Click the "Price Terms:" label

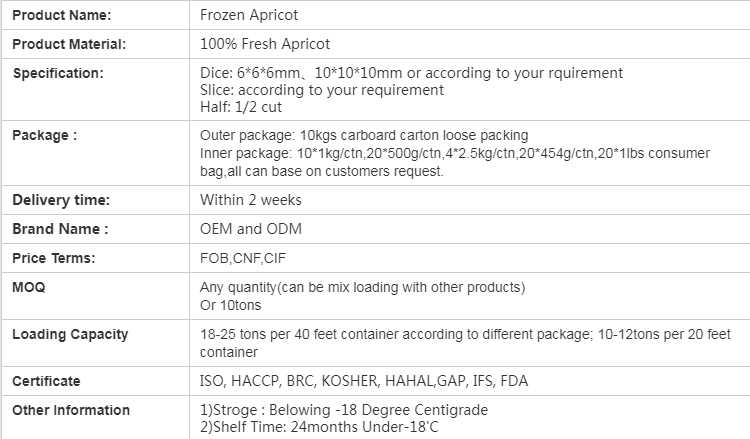(54, 258)
